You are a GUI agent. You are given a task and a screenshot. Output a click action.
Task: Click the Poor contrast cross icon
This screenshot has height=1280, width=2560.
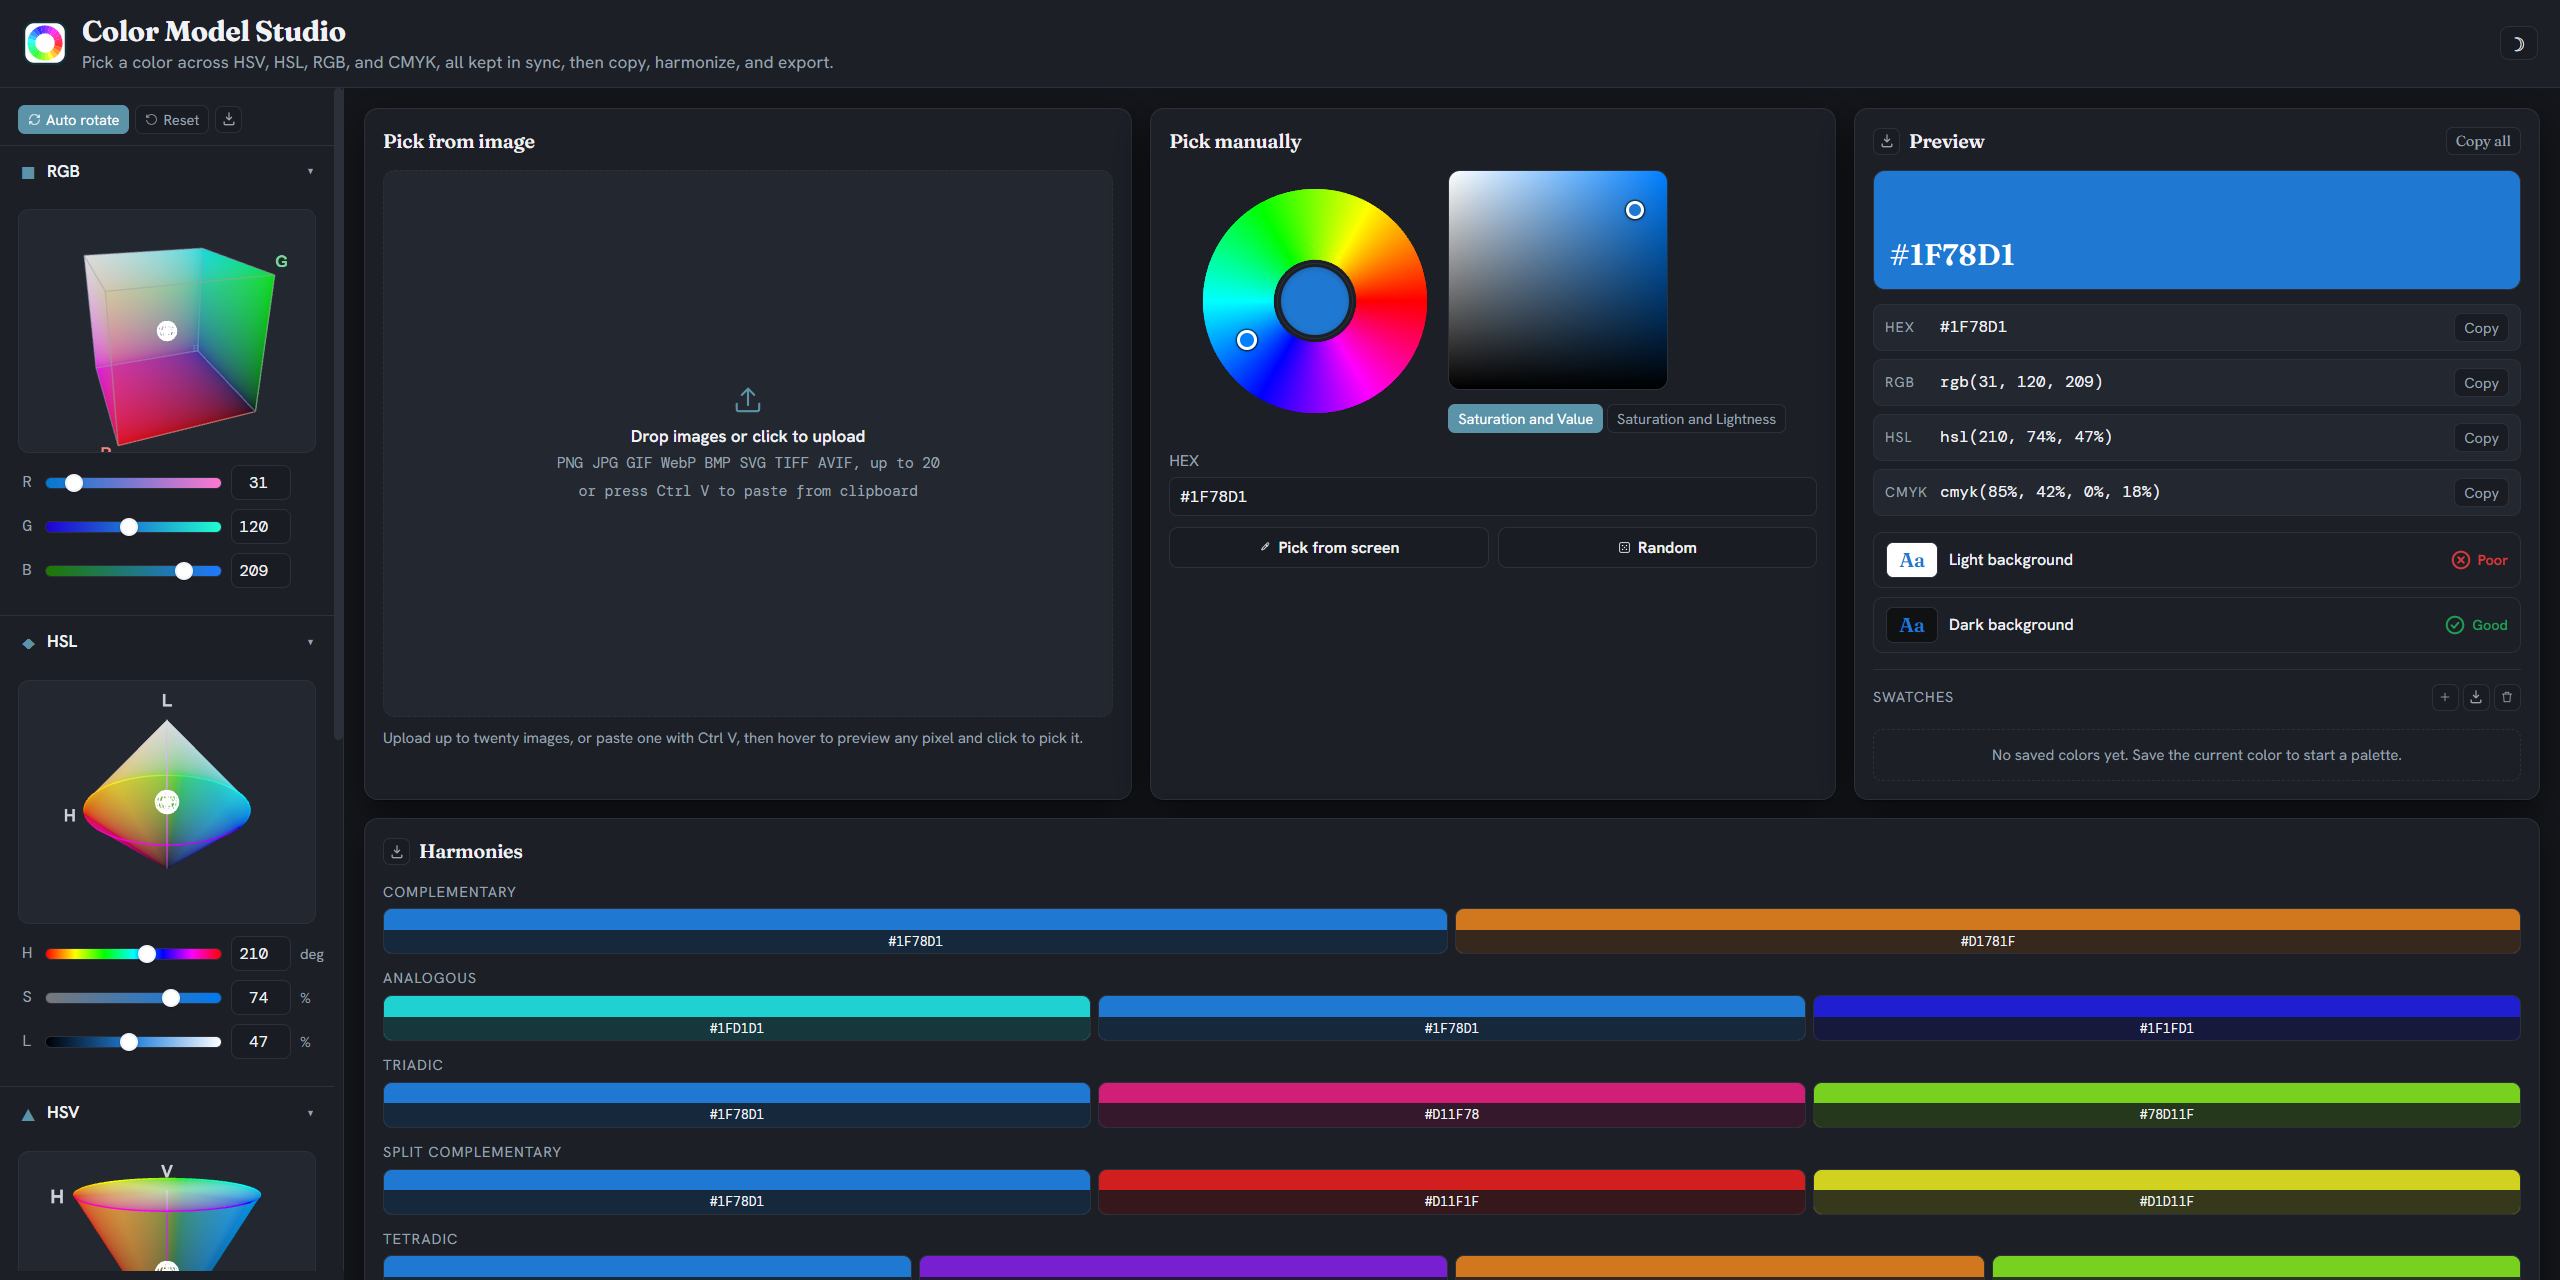(x=2461, y=560)
